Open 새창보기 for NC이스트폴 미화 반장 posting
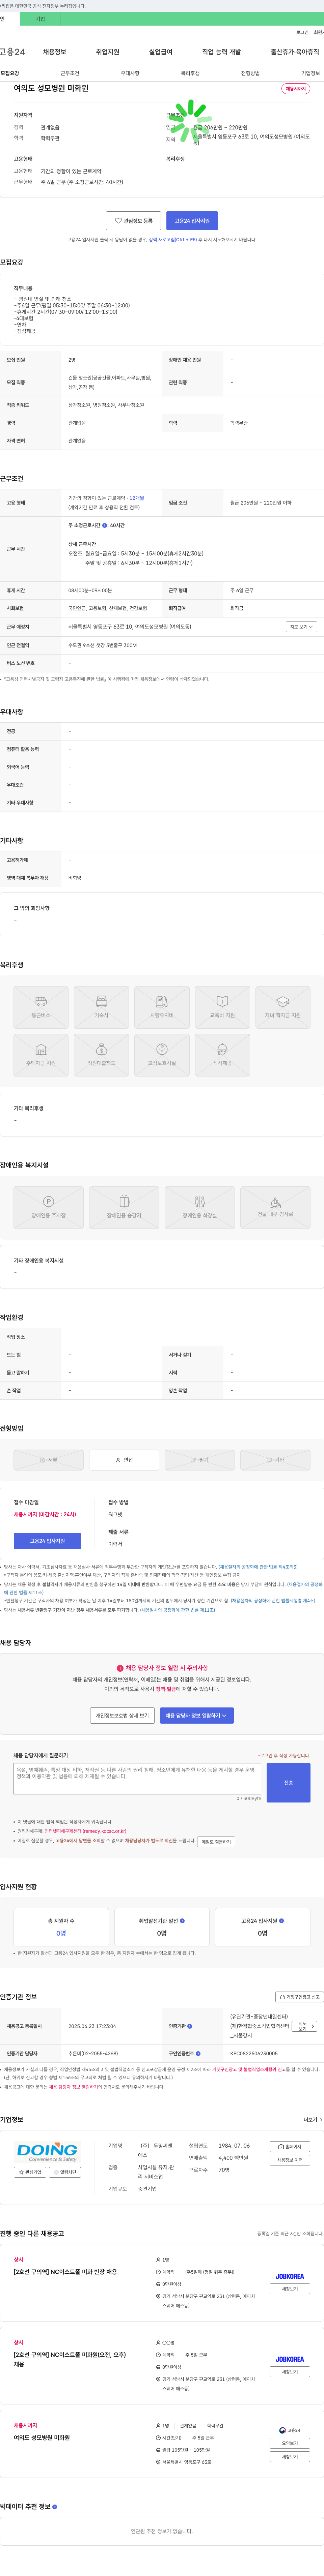This screenshot has height=2576, width=324. [290, 2288]
